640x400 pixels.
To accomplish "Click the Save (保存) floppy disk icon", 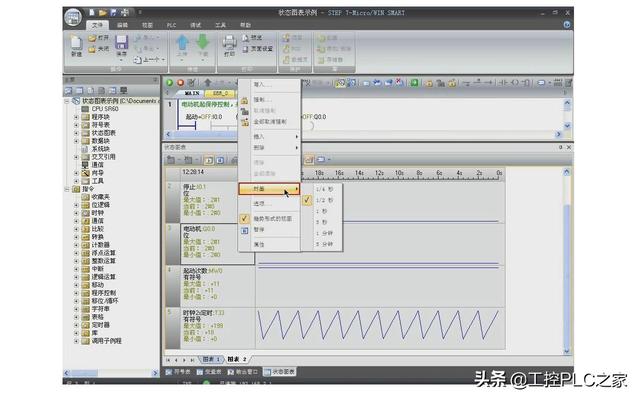I will pyautogui.click(x=122, y=42).
